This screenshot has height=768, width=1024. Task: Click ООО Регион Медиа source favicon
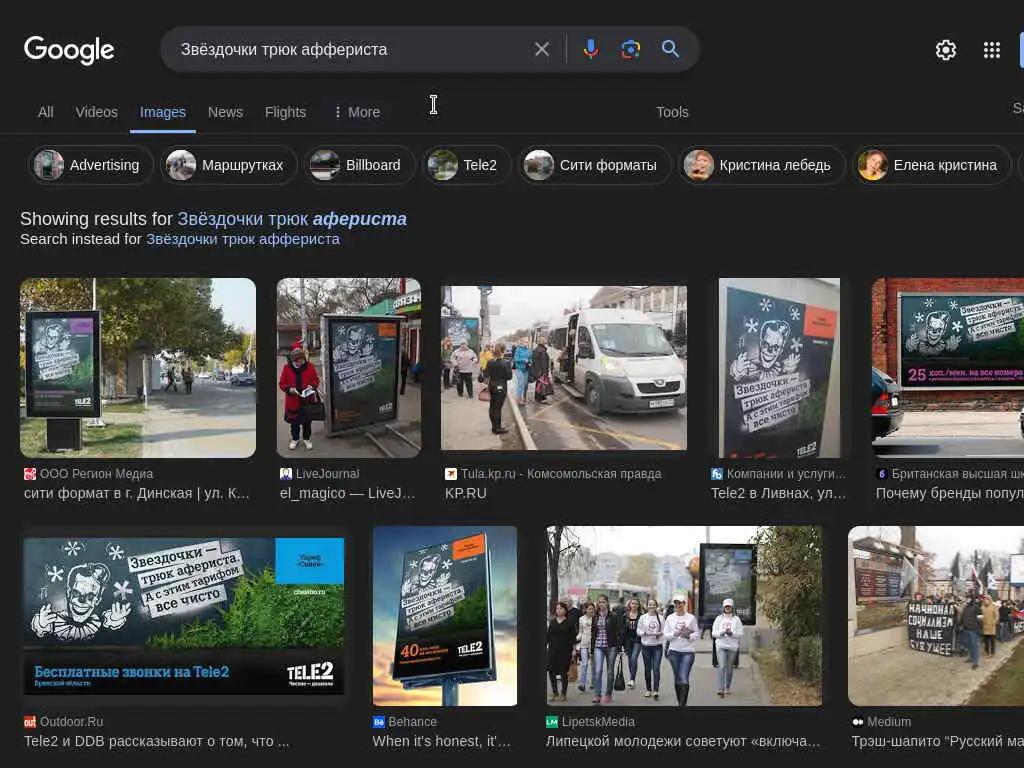(x=30, y=474)
